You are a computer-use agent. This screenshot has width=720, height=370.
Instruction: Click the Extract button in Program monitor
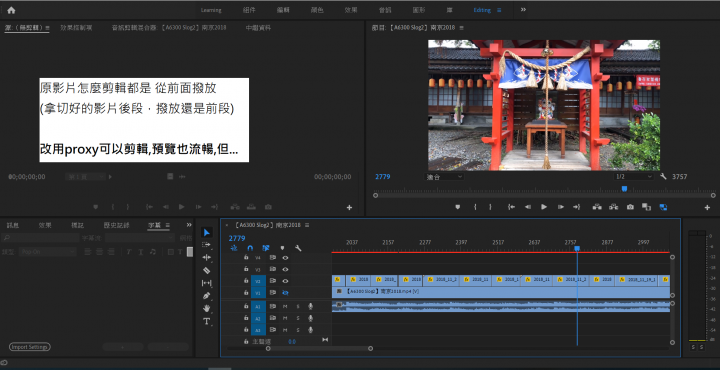(x=613, y=207)
